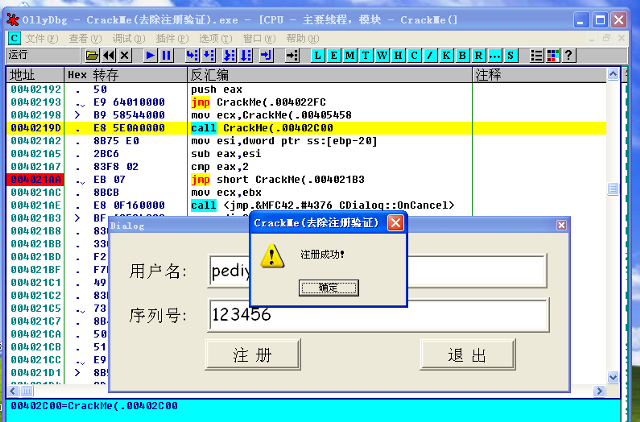Select the breakpoint row at address 004021AA

pos(307,180)
